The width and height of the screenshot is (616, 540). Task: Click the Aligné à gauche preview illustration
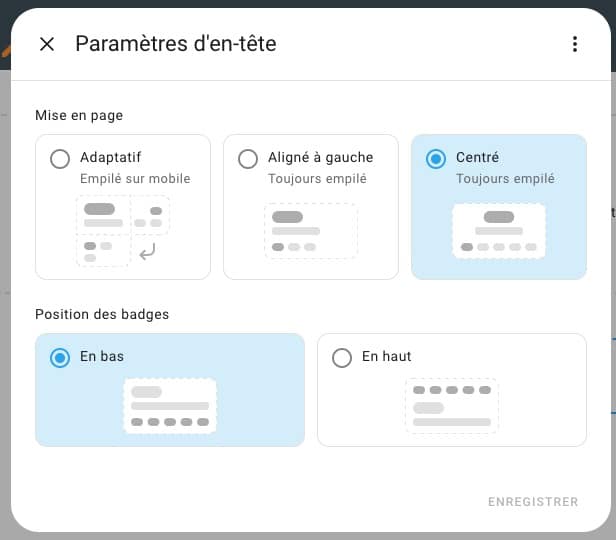pyautogui.click(x=310, y=231)
